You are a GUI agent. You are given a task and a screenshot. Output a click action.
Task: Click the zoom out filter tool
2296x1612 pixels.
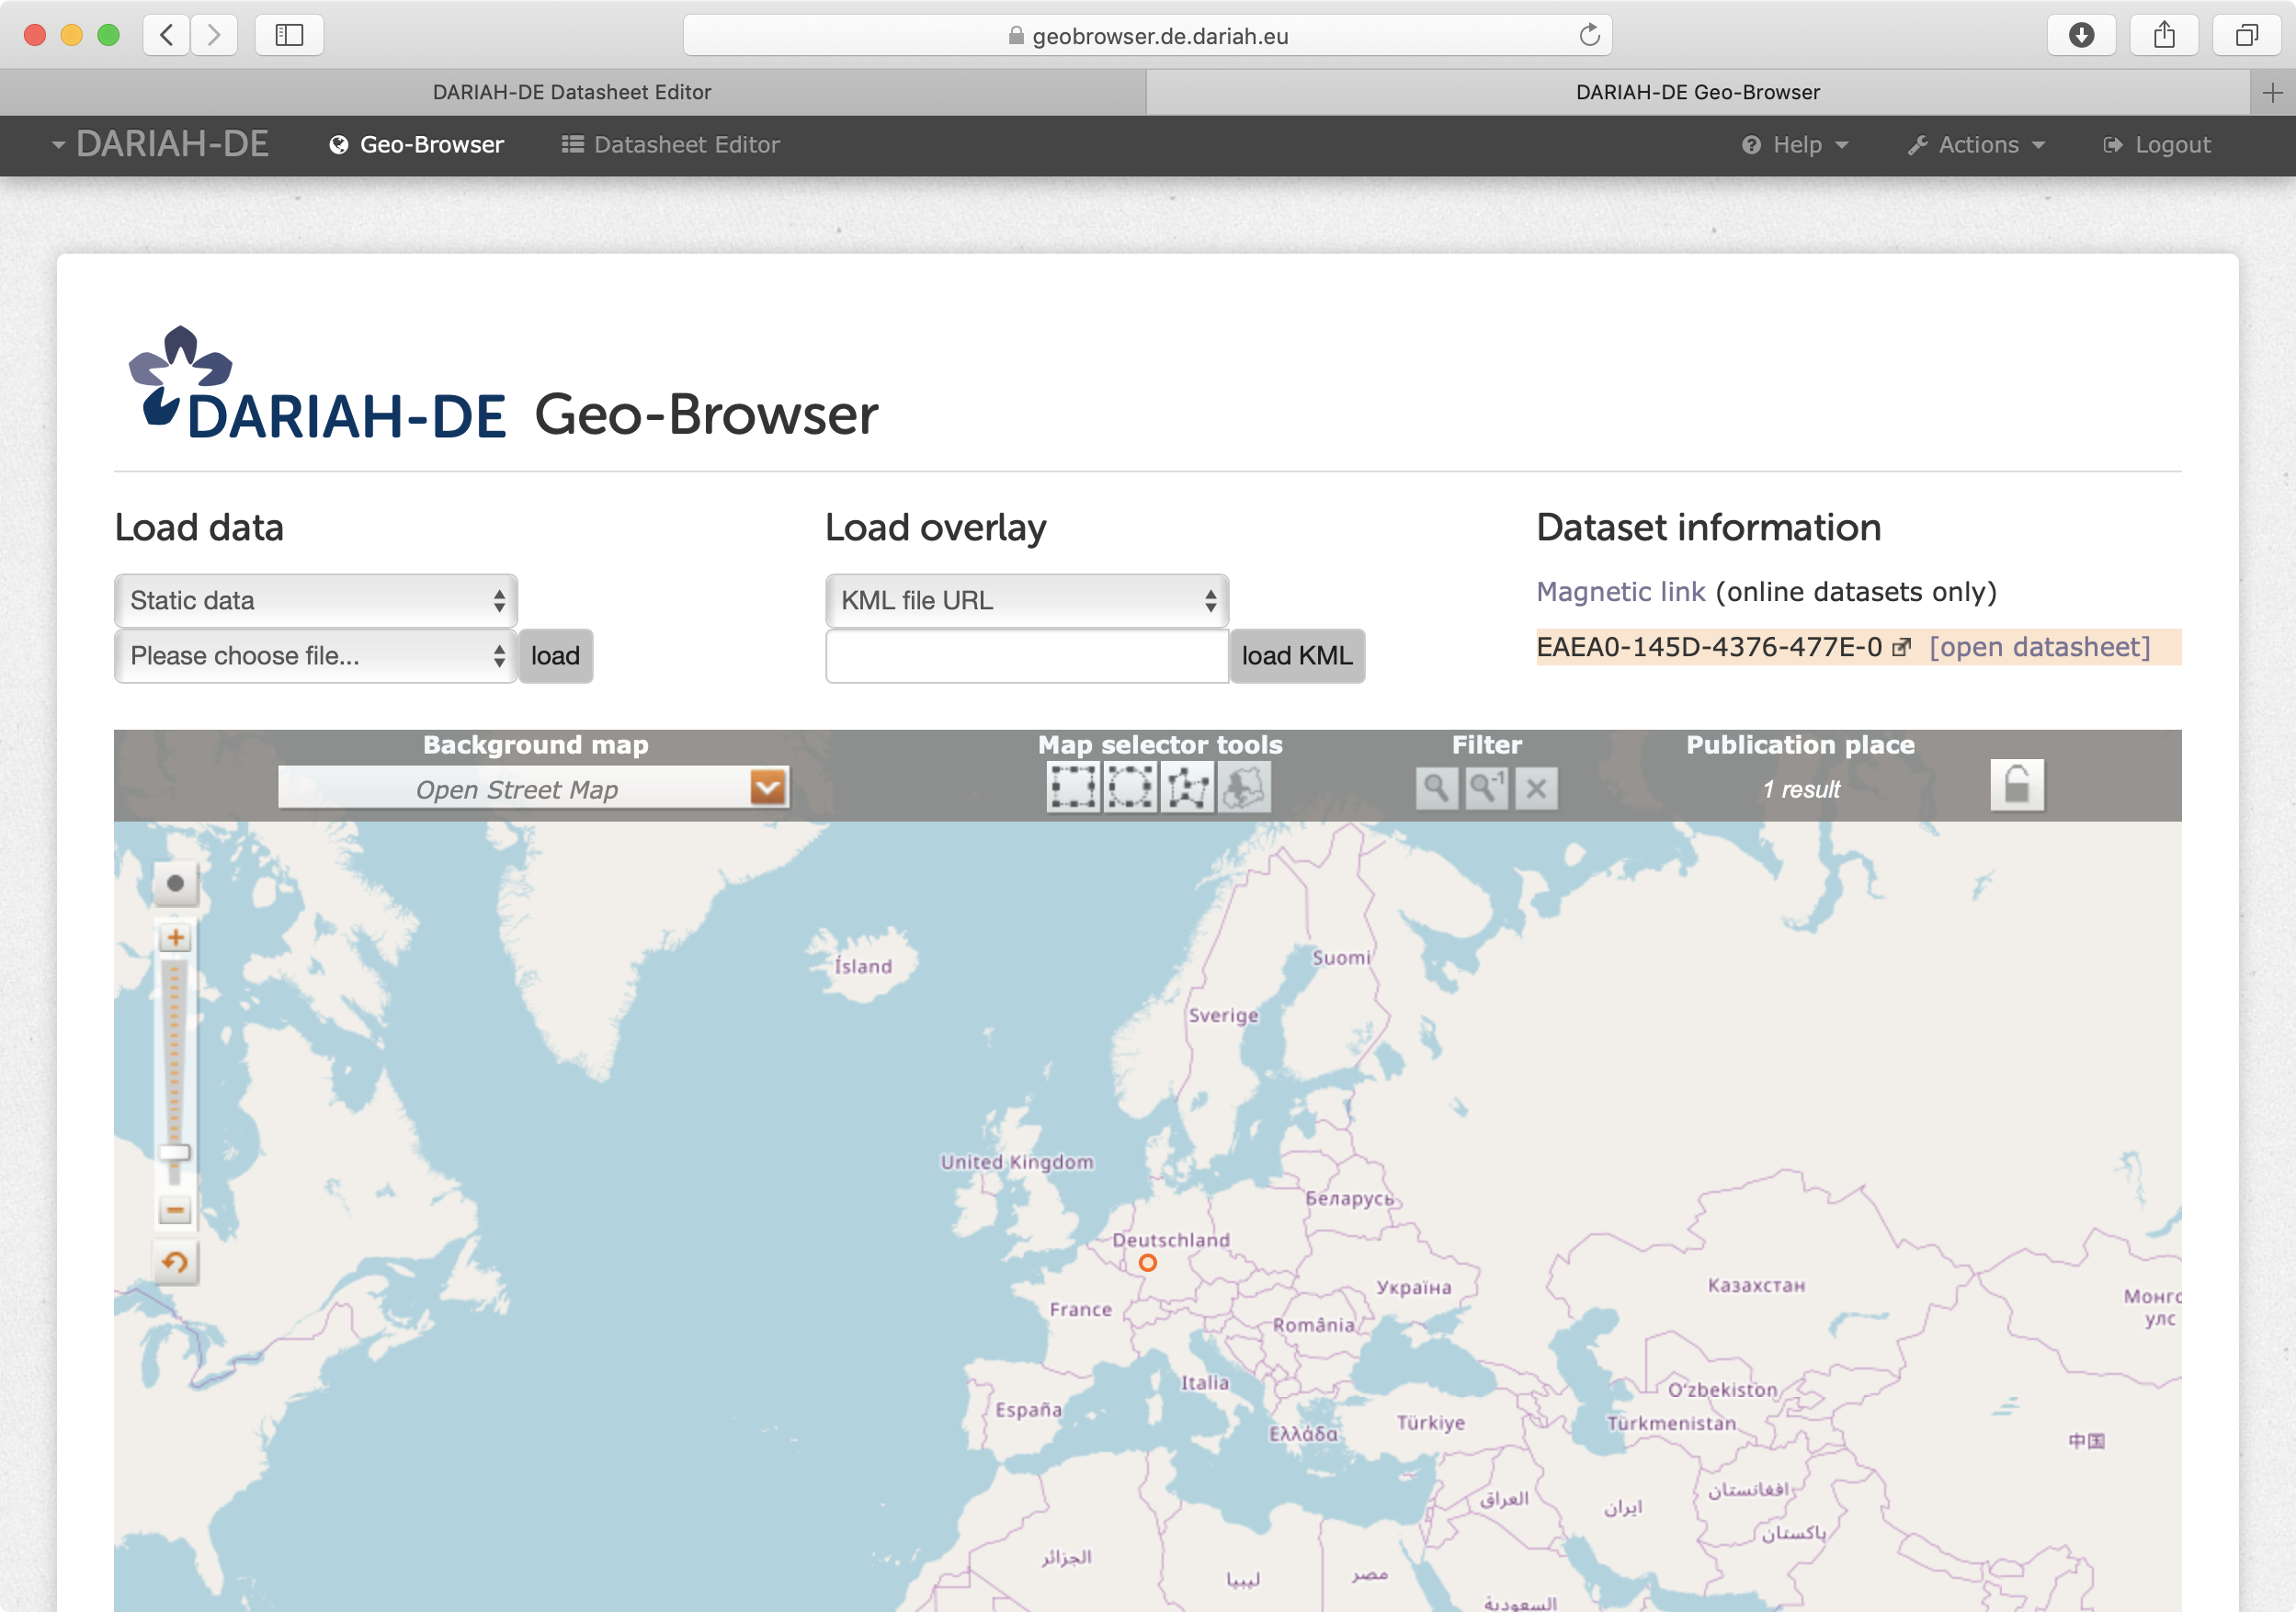1484,785
